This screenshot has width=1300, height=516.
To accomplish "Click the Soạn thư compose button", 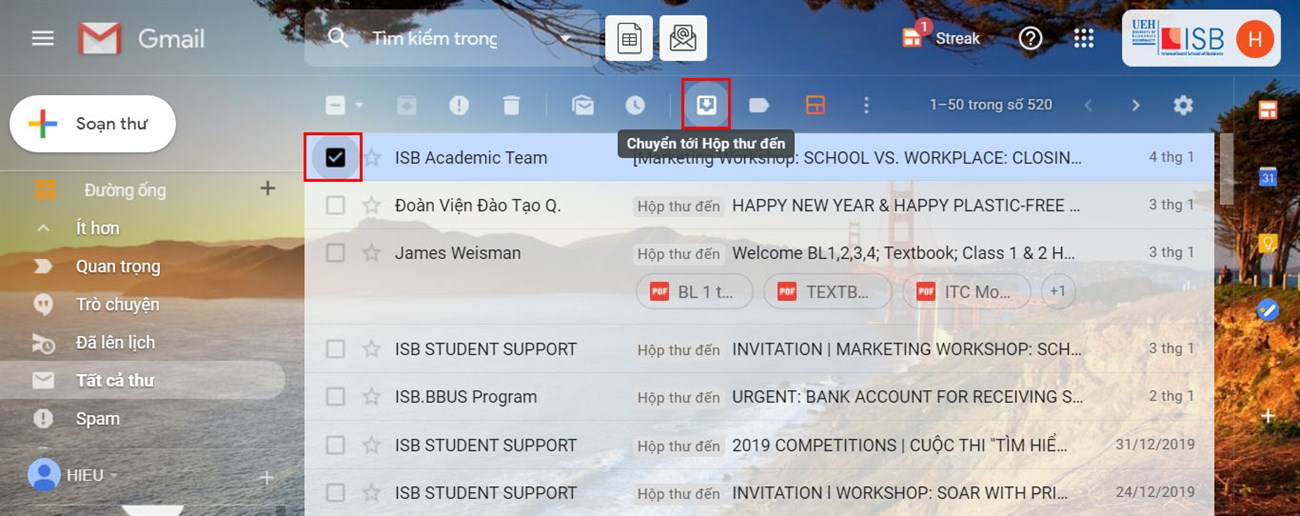I will (x=93, y=124).
